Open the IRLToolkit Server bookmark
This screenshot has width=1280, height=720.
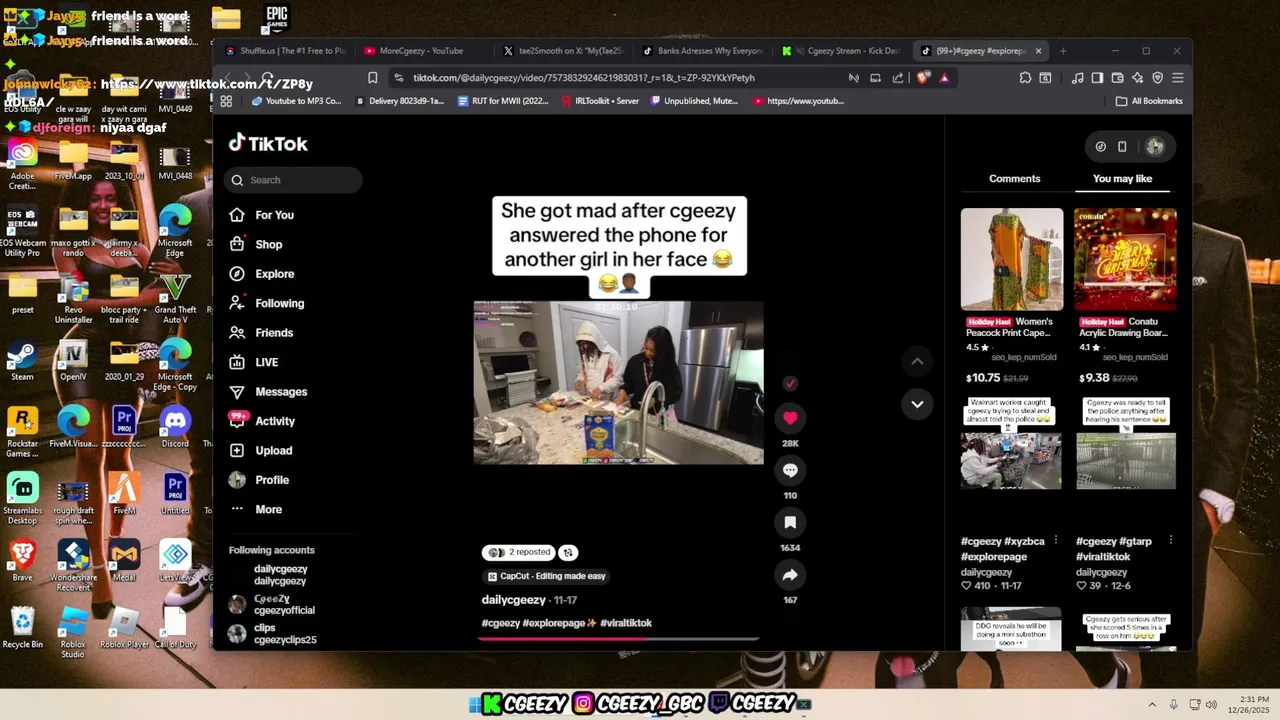(x=601, y=101)
